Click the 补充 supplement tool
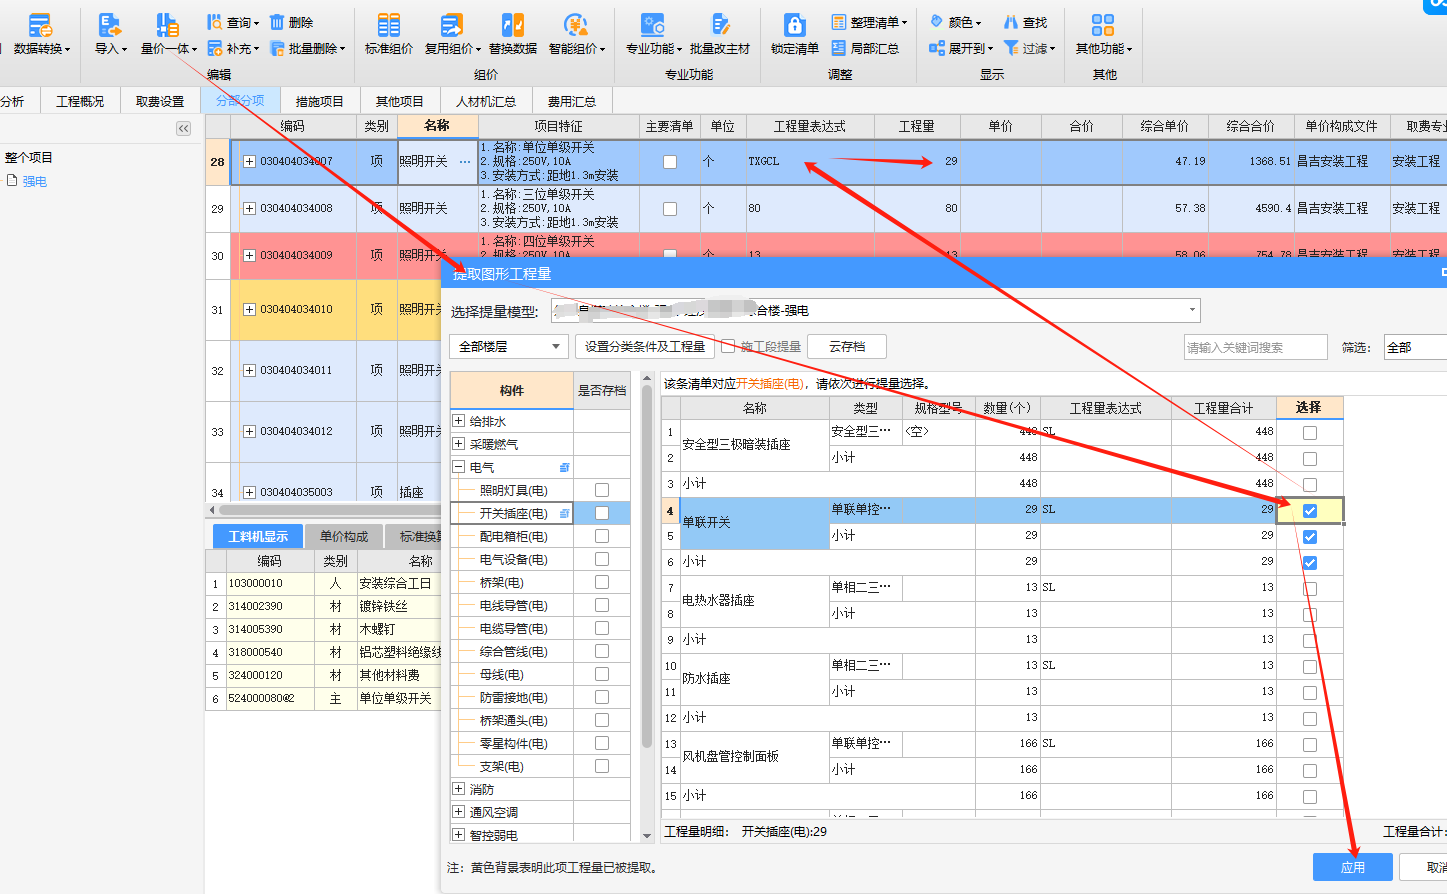The height and width of the screenshot is (894, 1447). (x=232, y=48)
